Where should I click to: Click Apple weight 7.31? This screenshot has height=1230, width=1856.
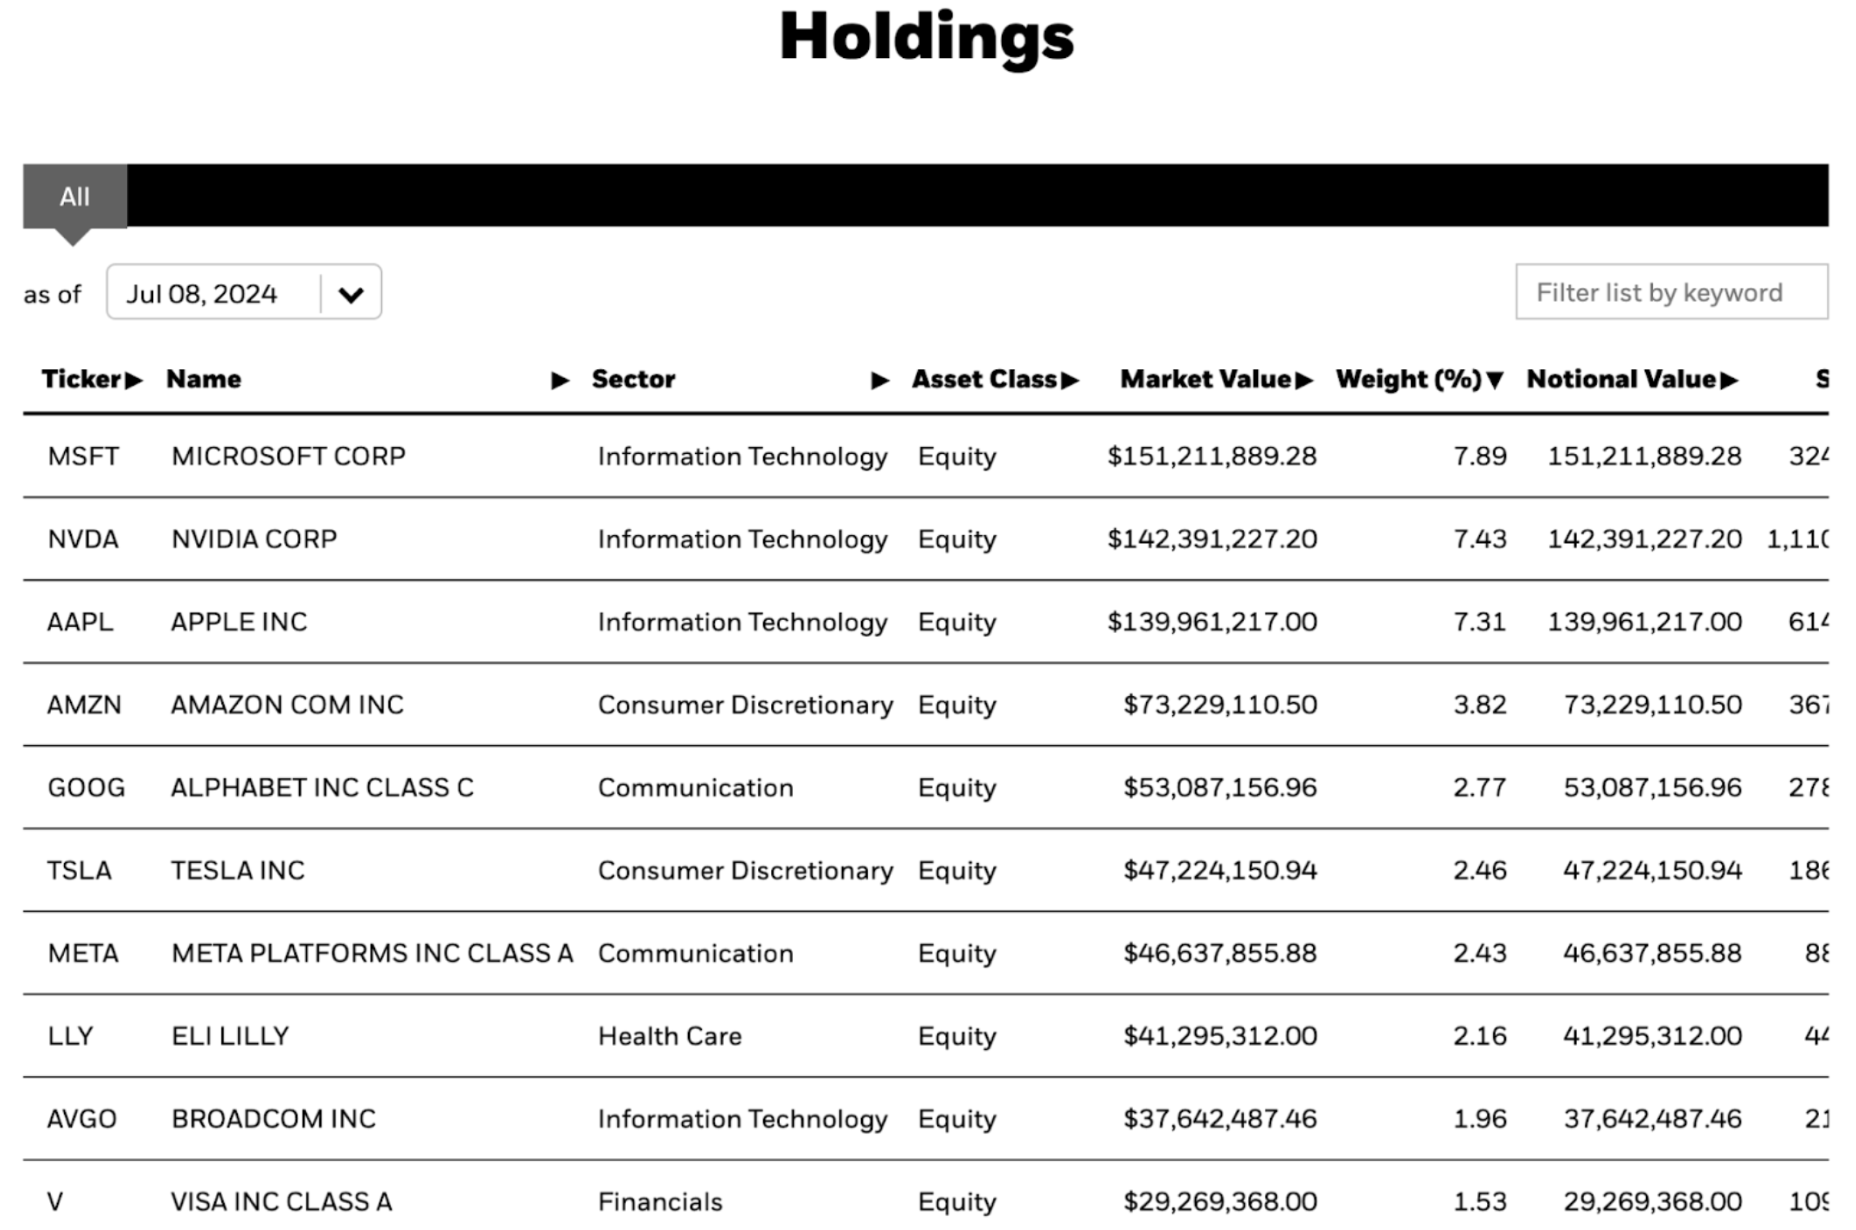(x=1480, y=623)
